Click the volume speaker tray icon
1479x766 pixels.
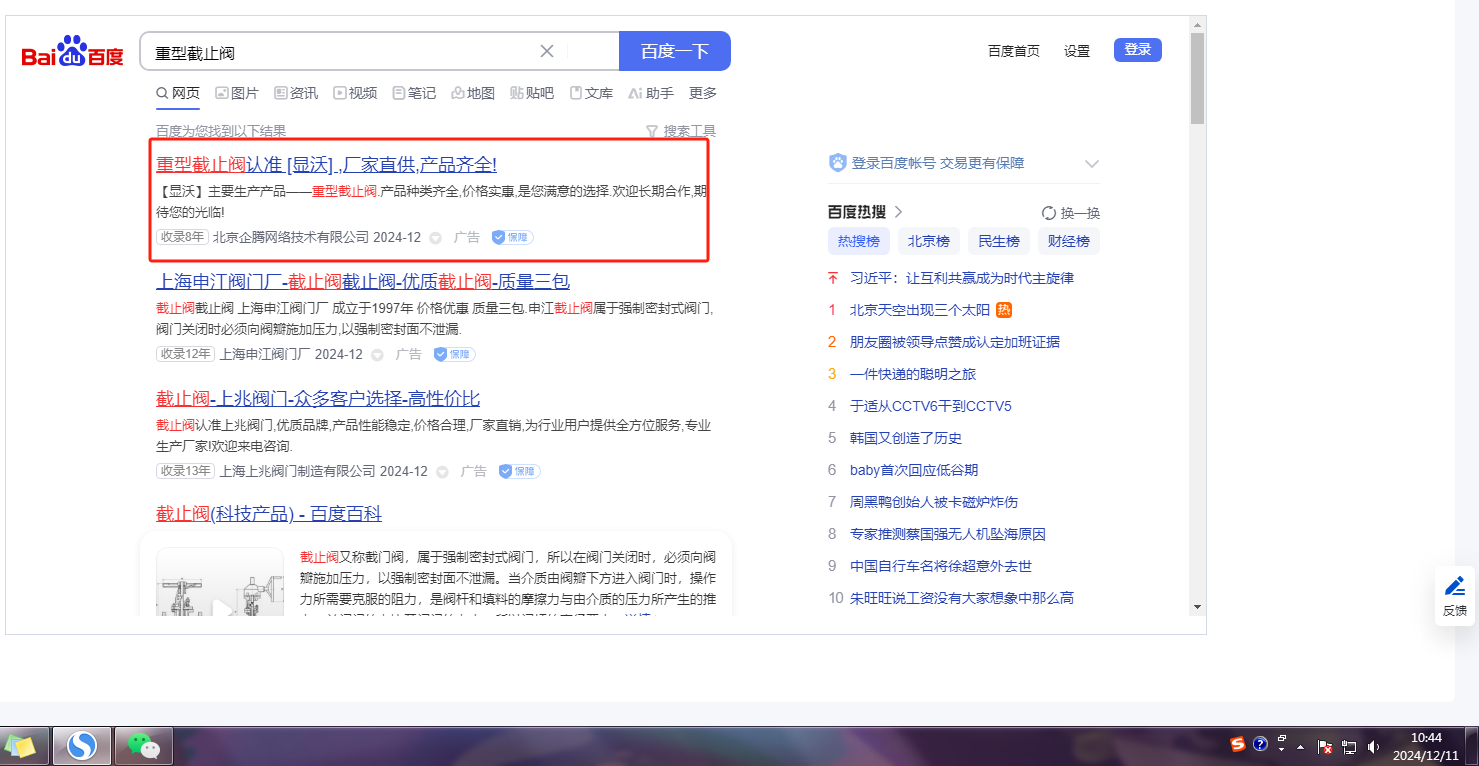click(x=1373, y=746)
